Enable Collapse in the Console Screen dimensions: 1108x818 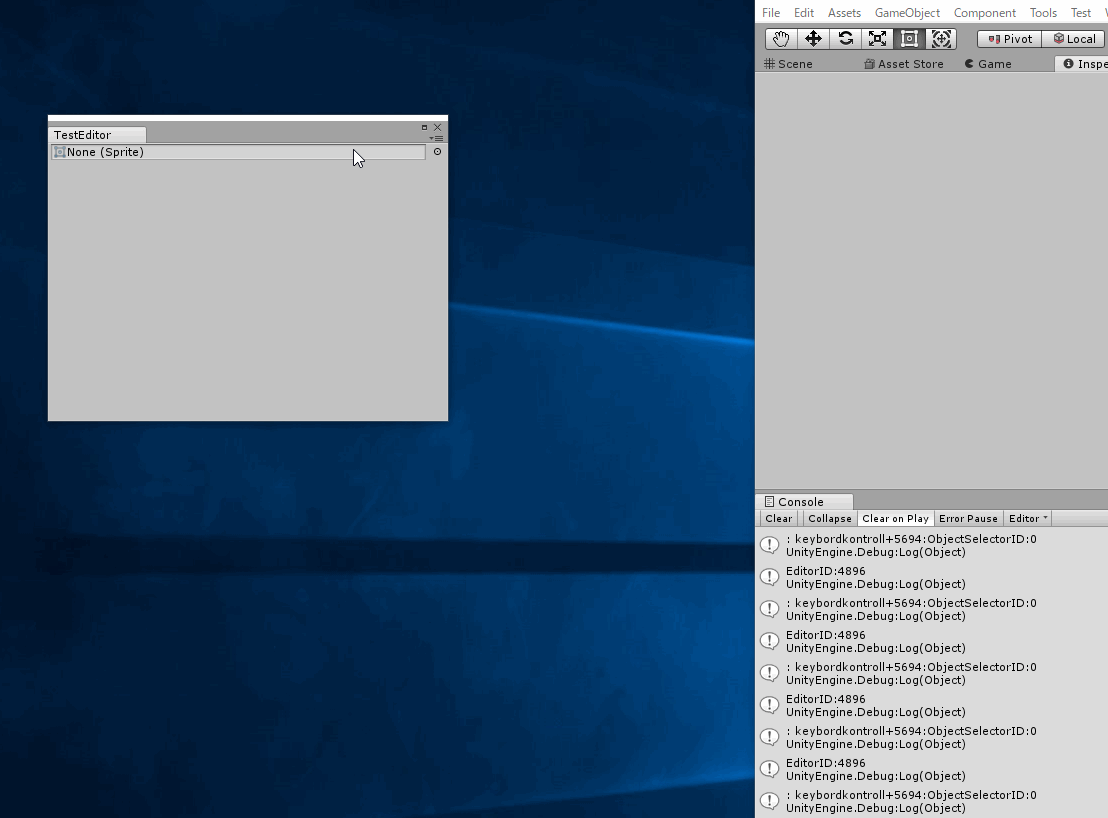pos(829,518)
